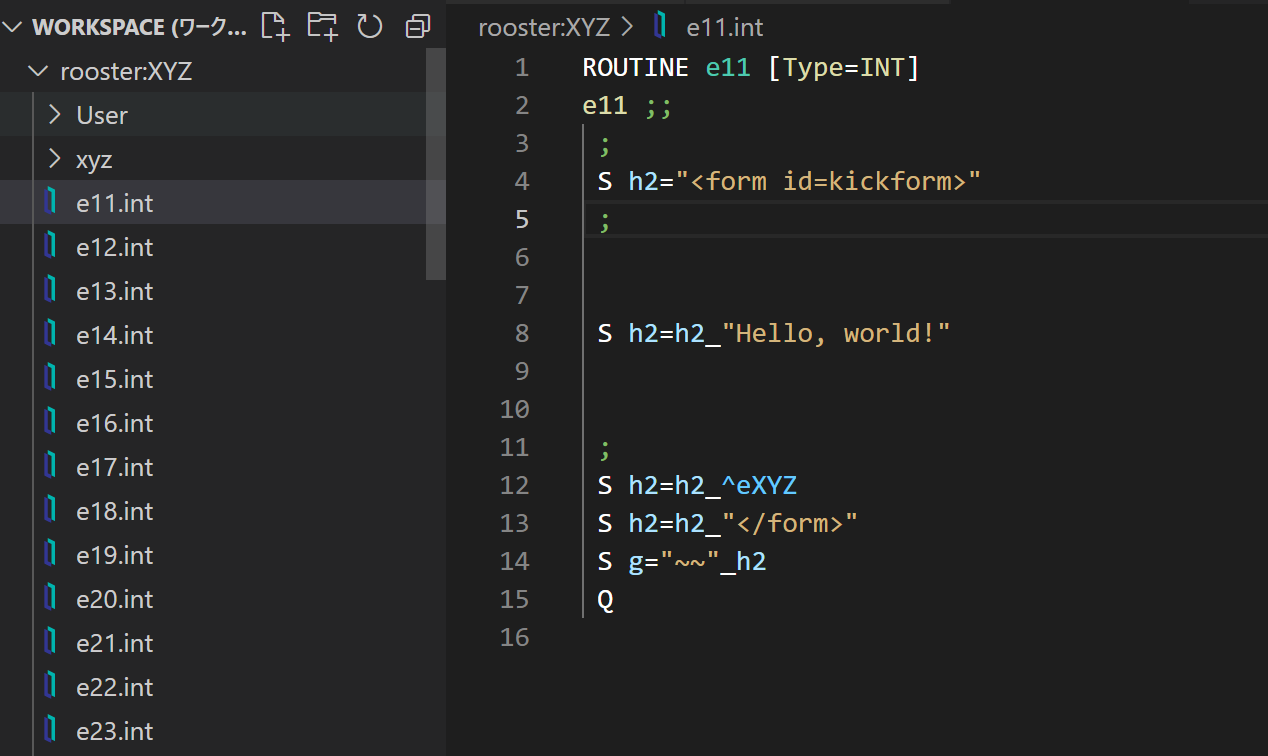Open e13.int from the file tree

tap(115, 291)
